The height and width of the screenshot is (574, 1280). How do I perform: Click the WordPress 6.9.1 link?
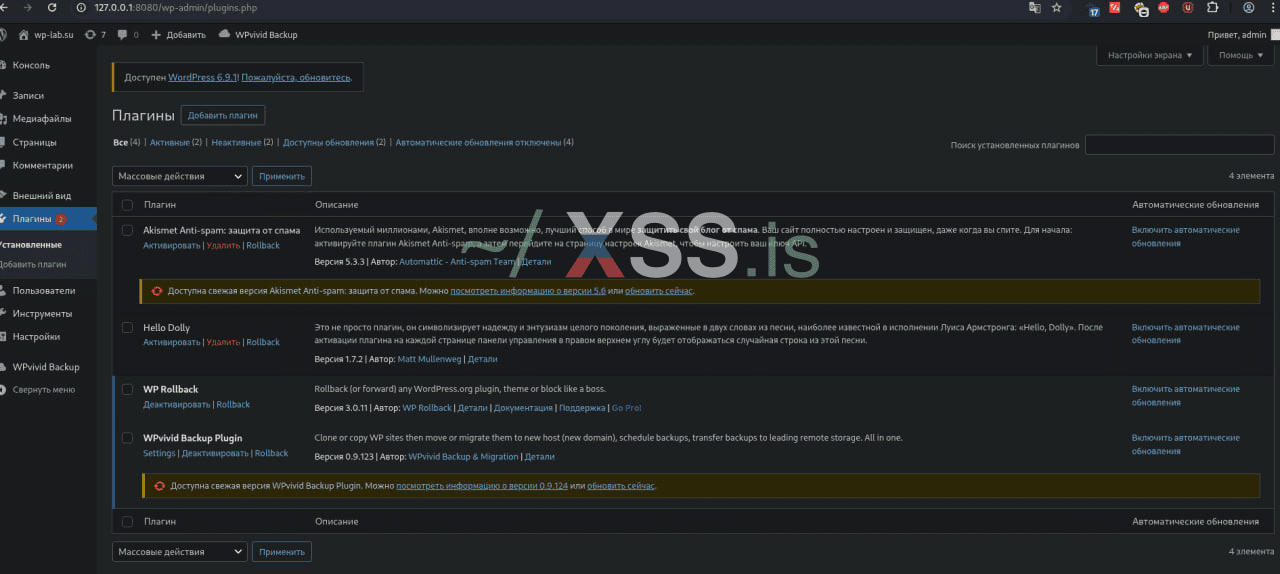(x=202, y=77)
